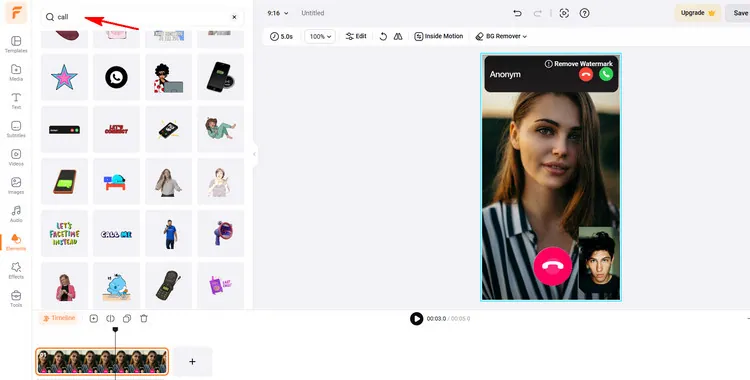Click the Untitled project name
This screenshot has height=380, width=750.
click(x=313, y=13)
